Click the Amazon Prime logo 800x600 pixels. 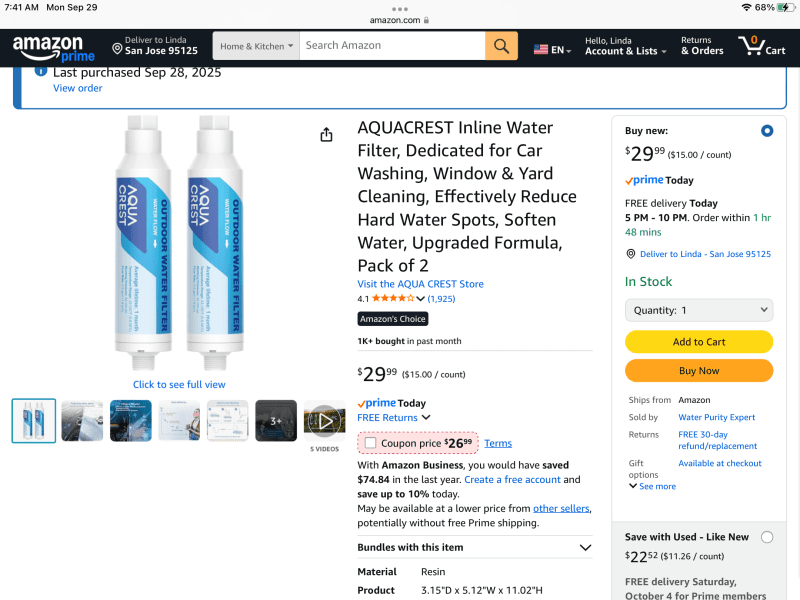54,46
